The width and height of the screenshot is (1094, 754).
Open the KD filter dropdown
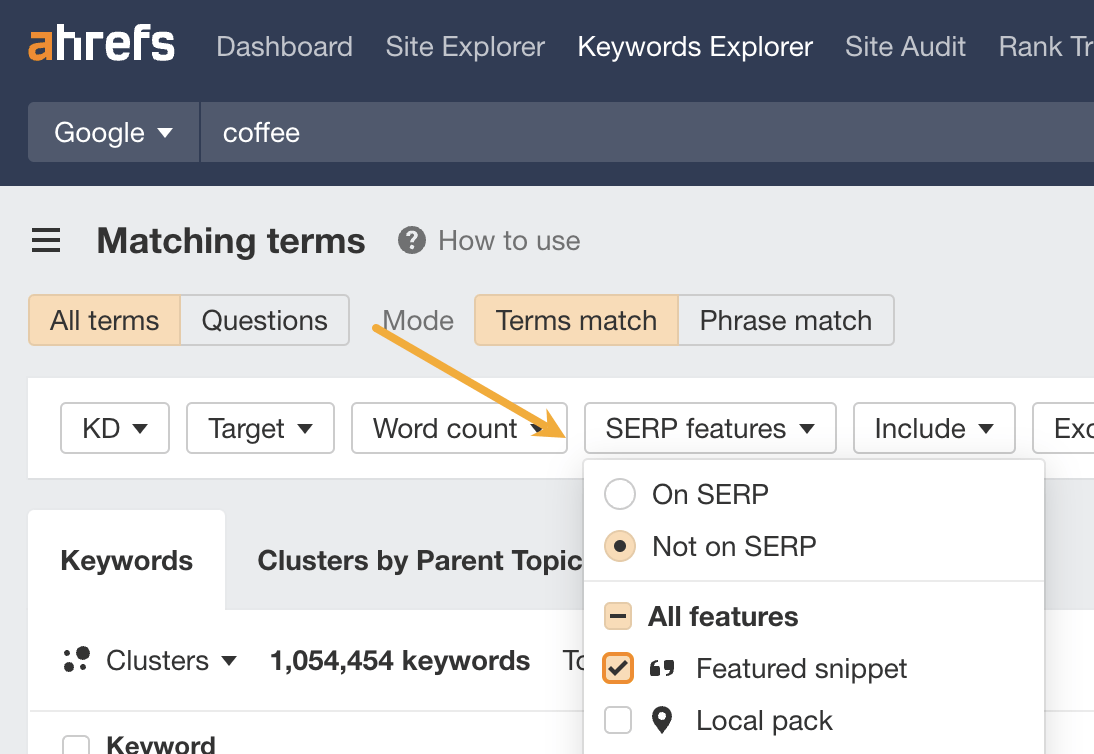click(x=114, y=428)
